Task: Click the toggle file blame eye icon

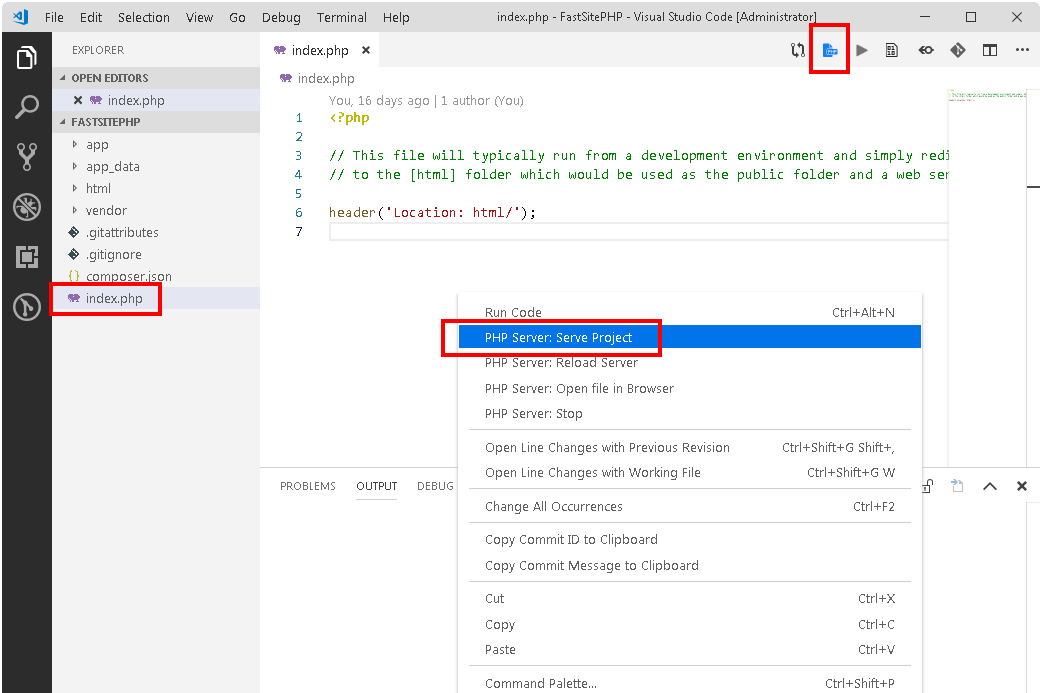Action: point(925,50)
